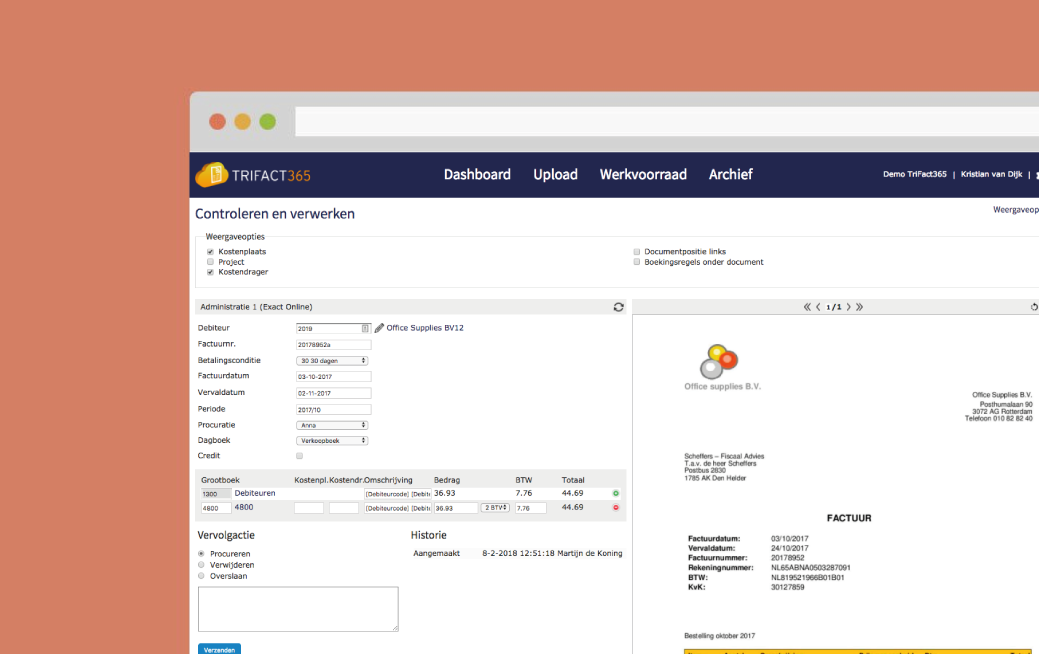Viewport: 1039px width, 654px height.
Task: Click the greyed 1300 Grootboek field
Action: [x=216, y=494]
